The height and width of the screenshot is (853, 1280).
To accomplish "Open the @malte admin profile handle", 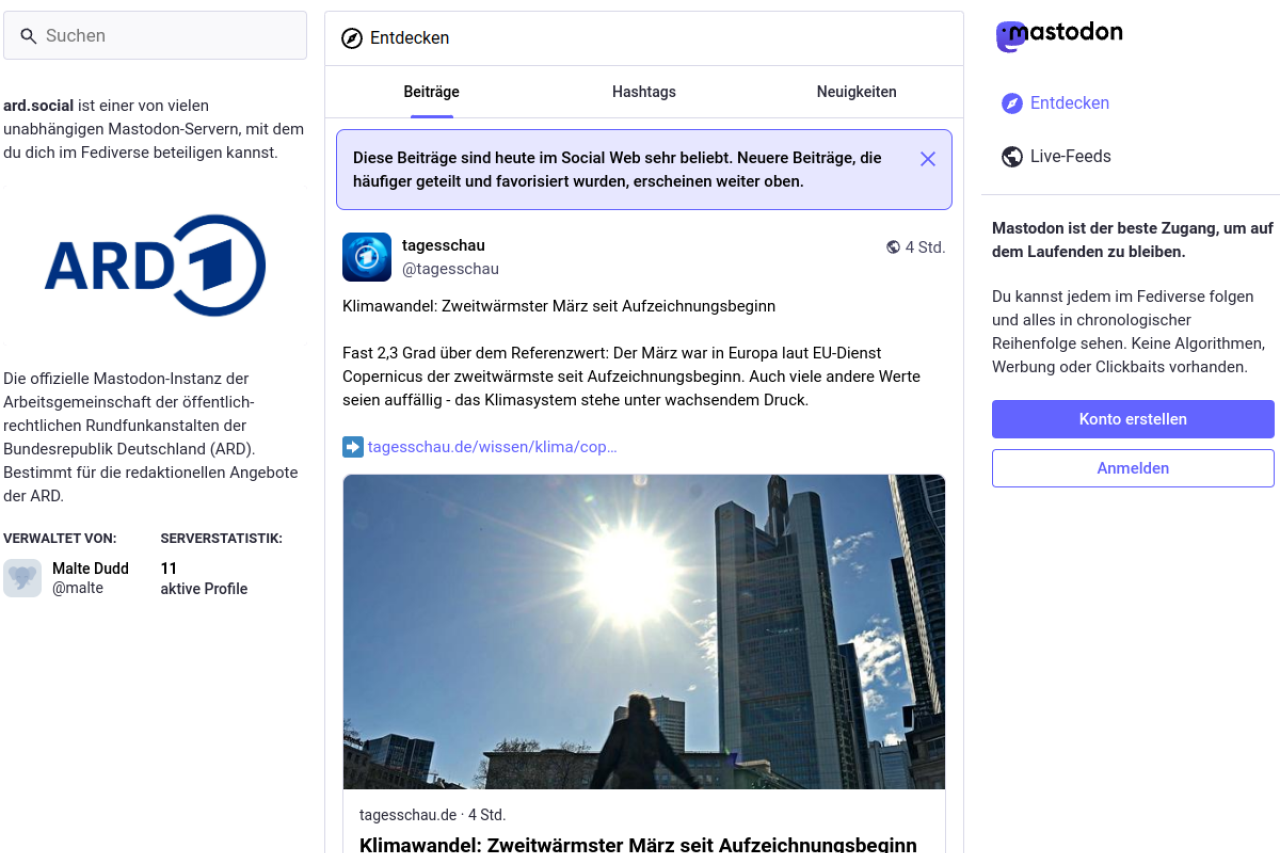I will click(x=78, y=588).
